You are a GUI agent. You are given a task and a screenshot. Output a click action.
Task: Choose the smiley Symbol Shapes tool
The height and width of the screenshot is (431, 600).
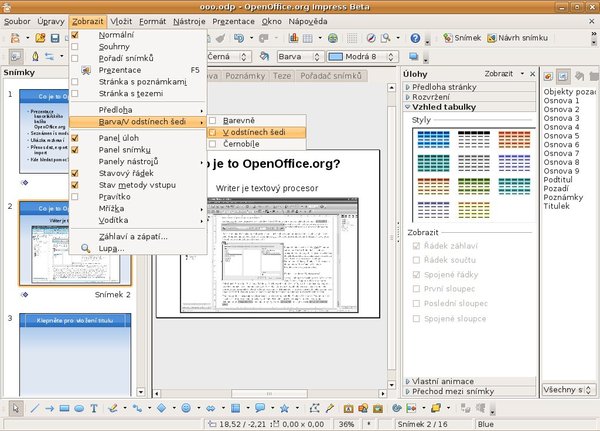pyautogui.click(x=186, y=408)
